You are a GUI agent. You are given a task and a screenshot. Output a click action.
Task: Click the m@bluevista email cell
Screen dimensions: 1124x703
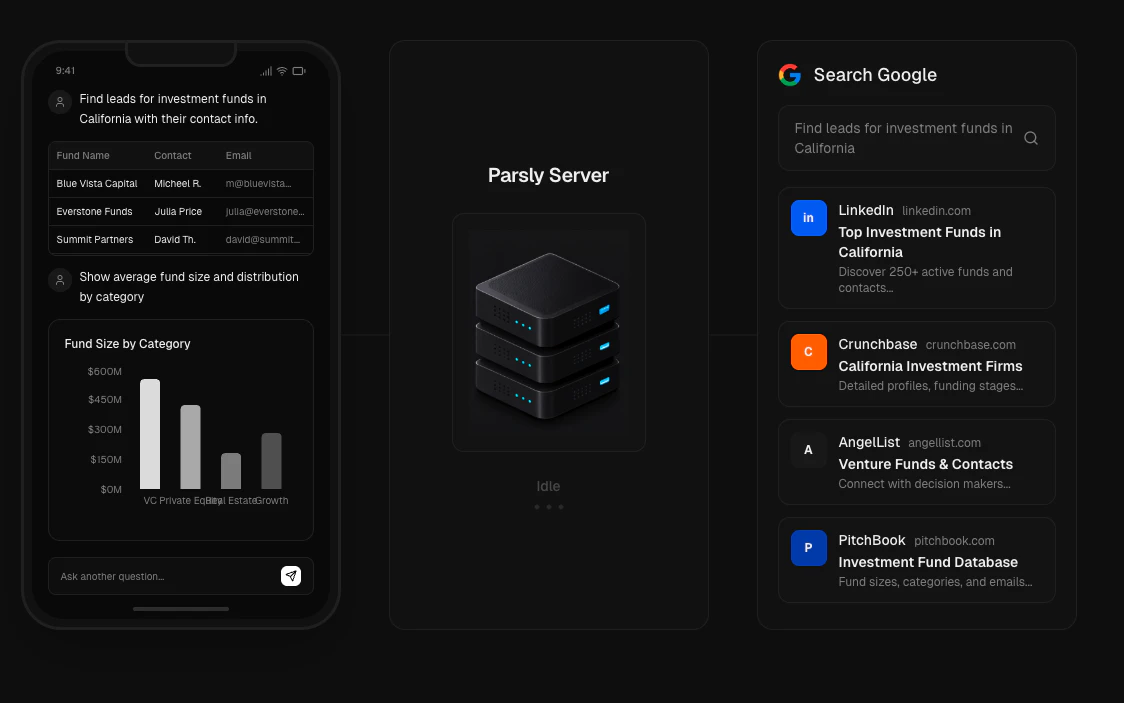258,183
